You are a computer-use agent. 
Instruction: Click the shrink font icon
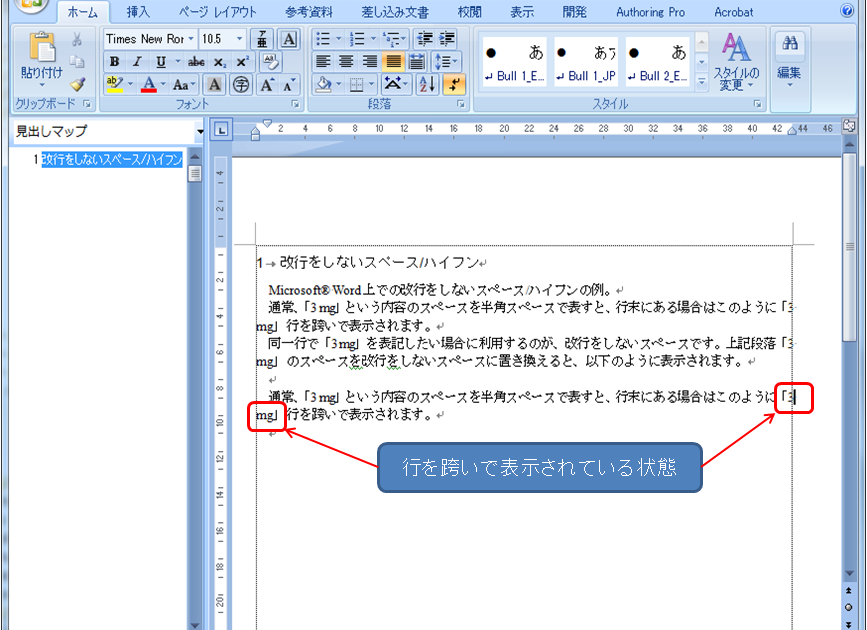(289, 85)
